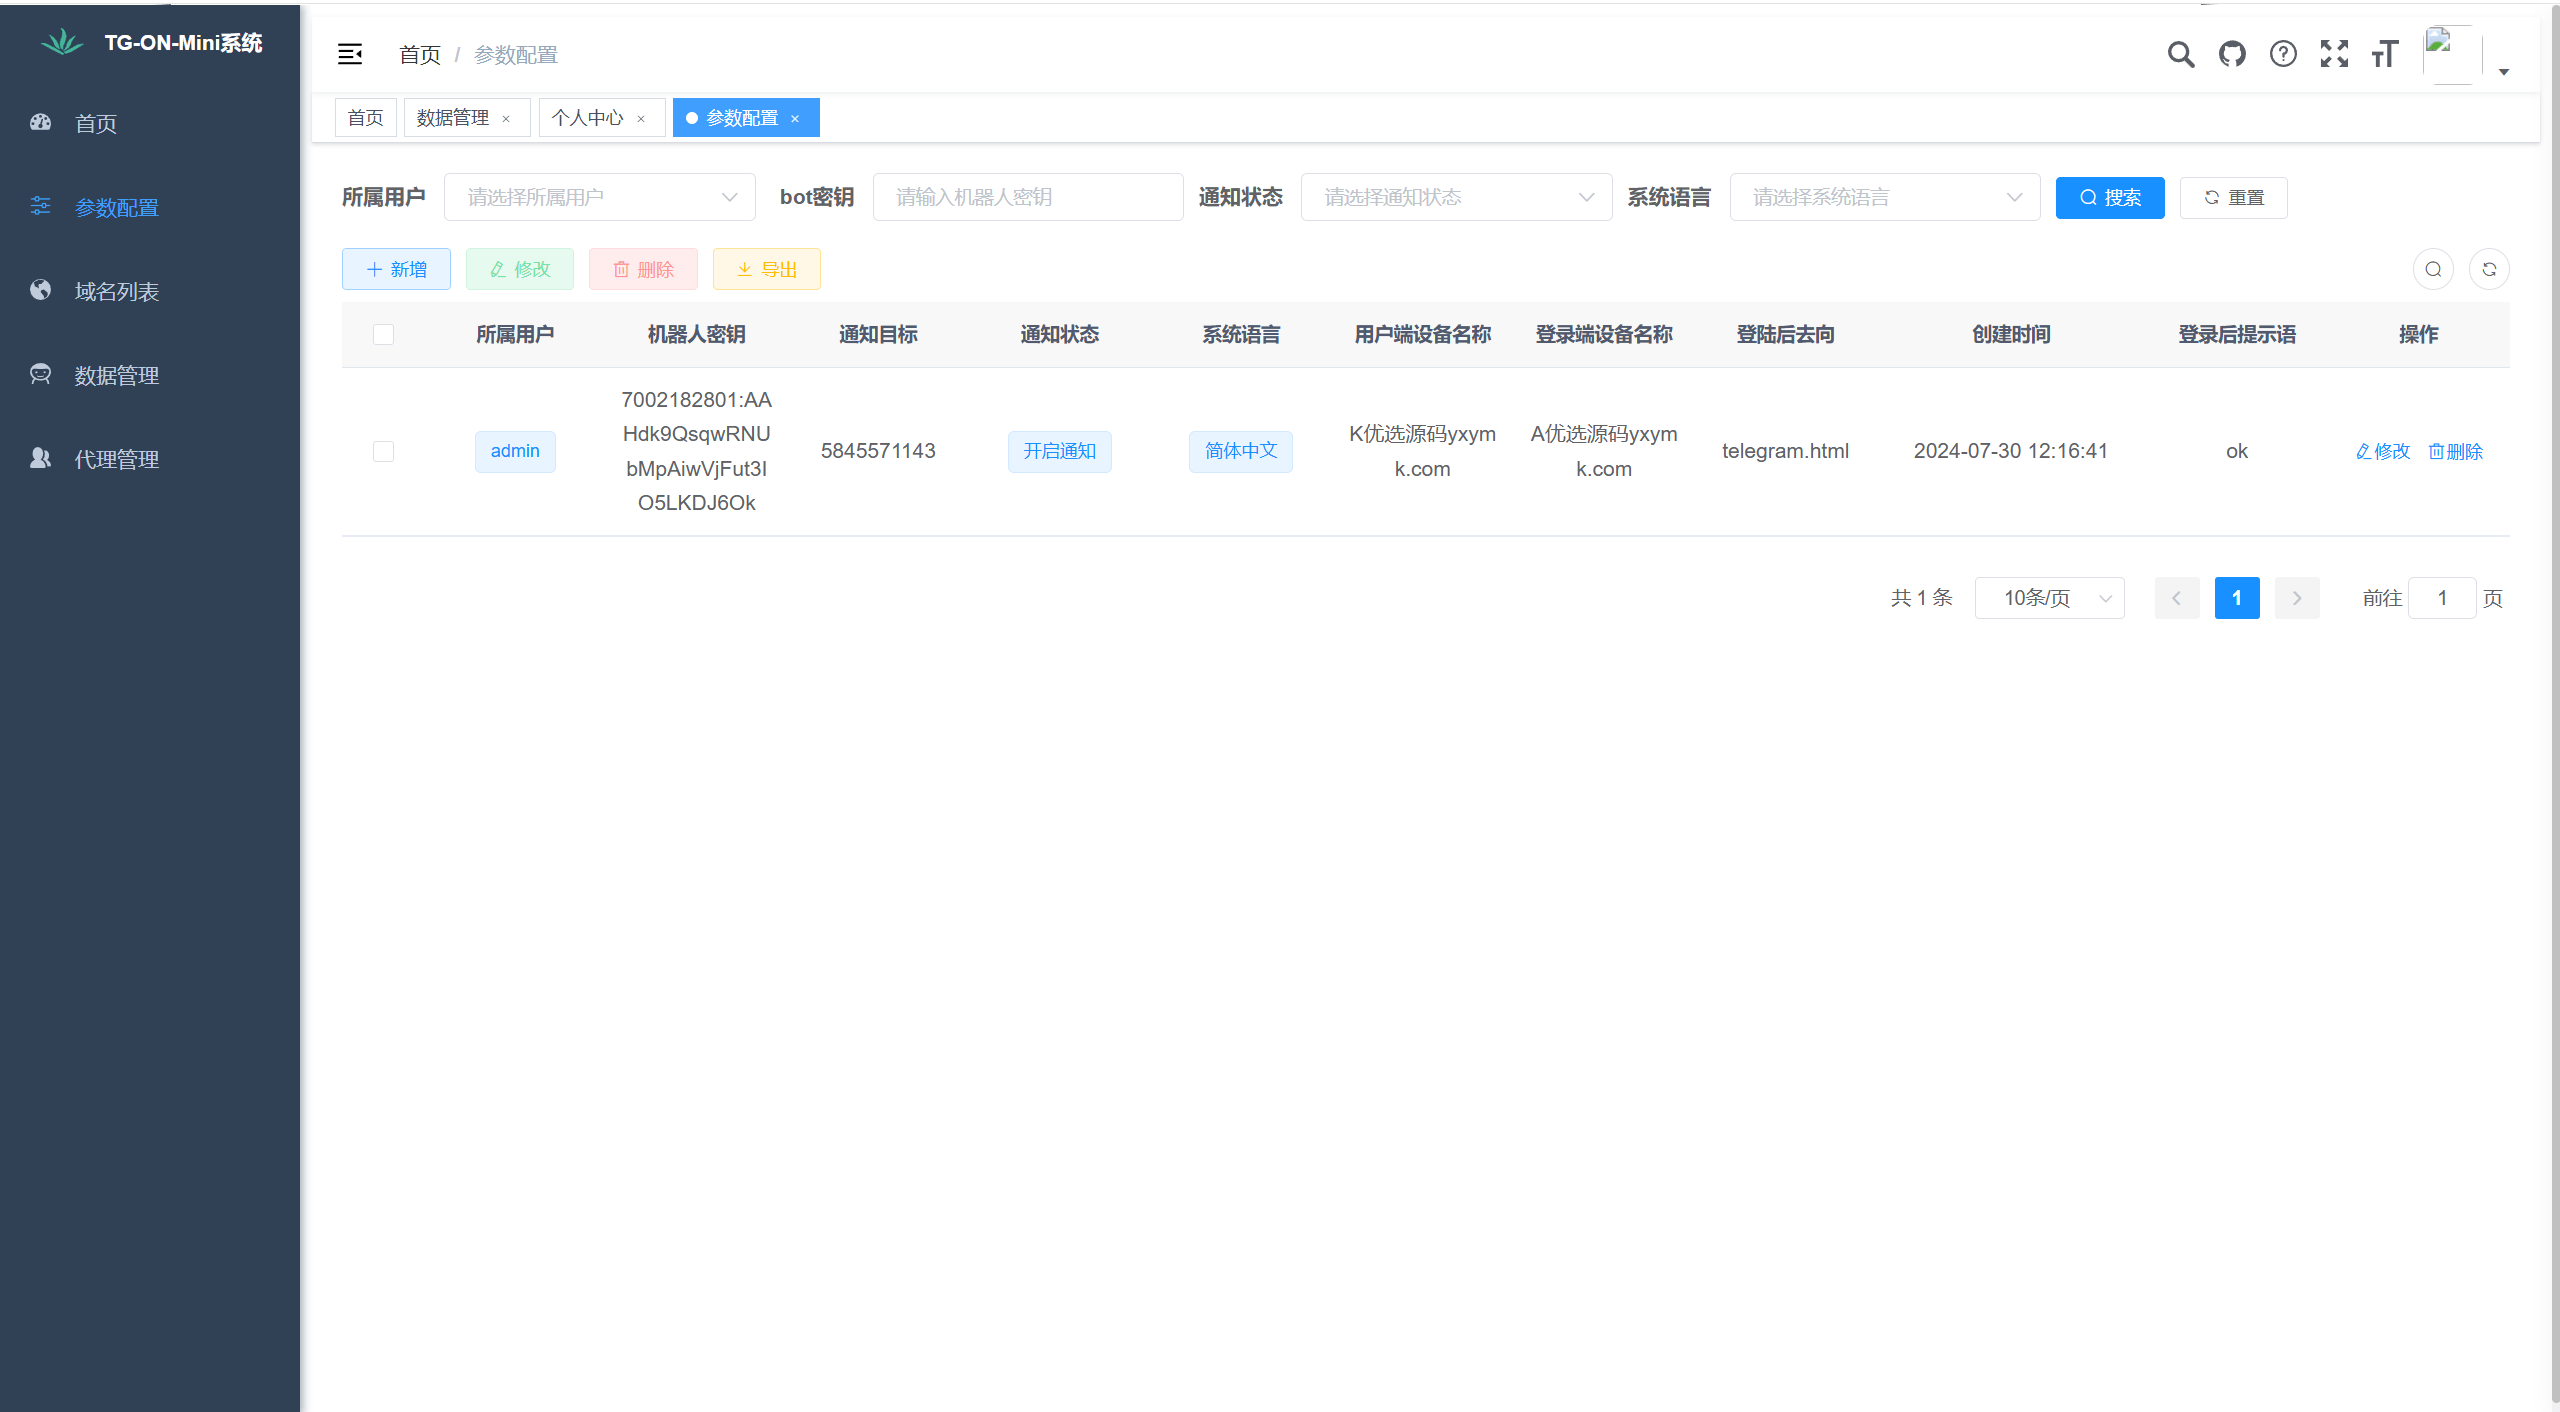Click the red 删除 toolbar button

tap(643, 269)
